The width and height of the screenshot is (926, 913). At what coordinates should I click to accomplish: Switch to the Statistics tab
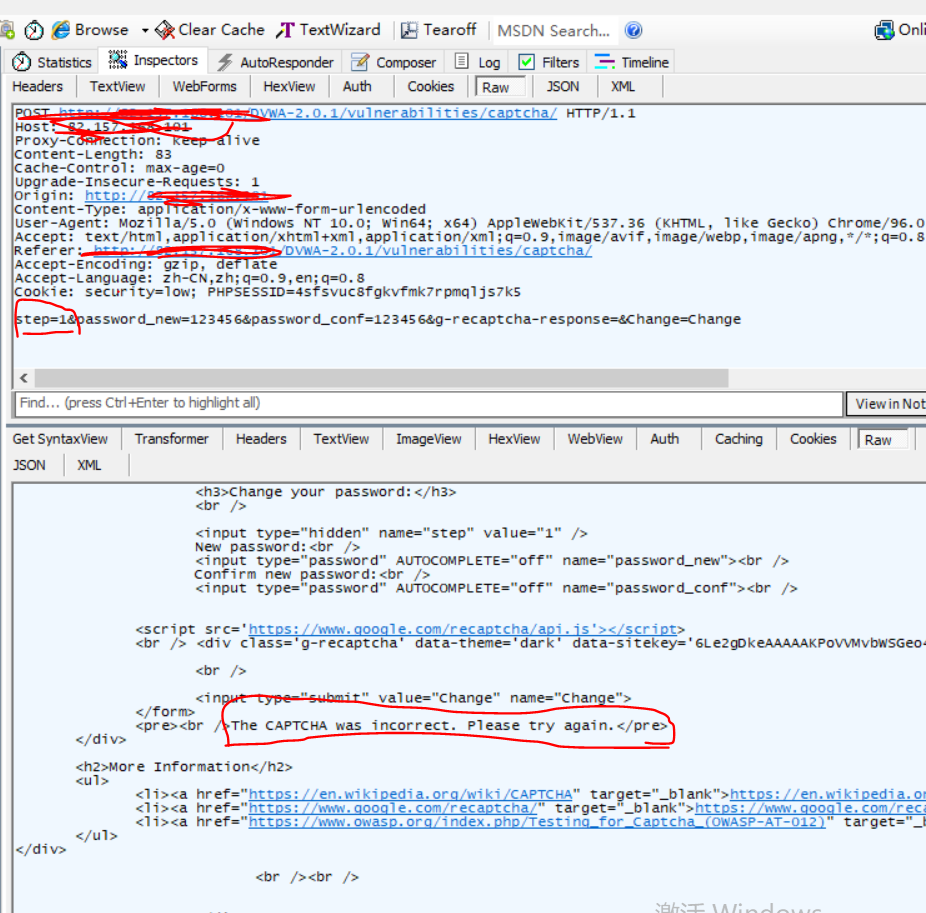(x=52, y=62)
